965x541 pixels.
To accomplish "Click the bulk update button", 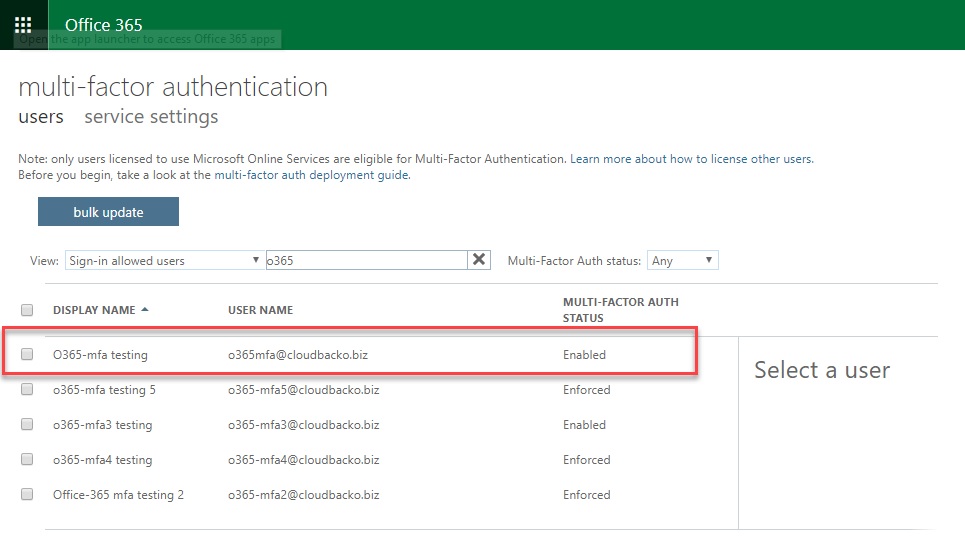I will [108, 212].
